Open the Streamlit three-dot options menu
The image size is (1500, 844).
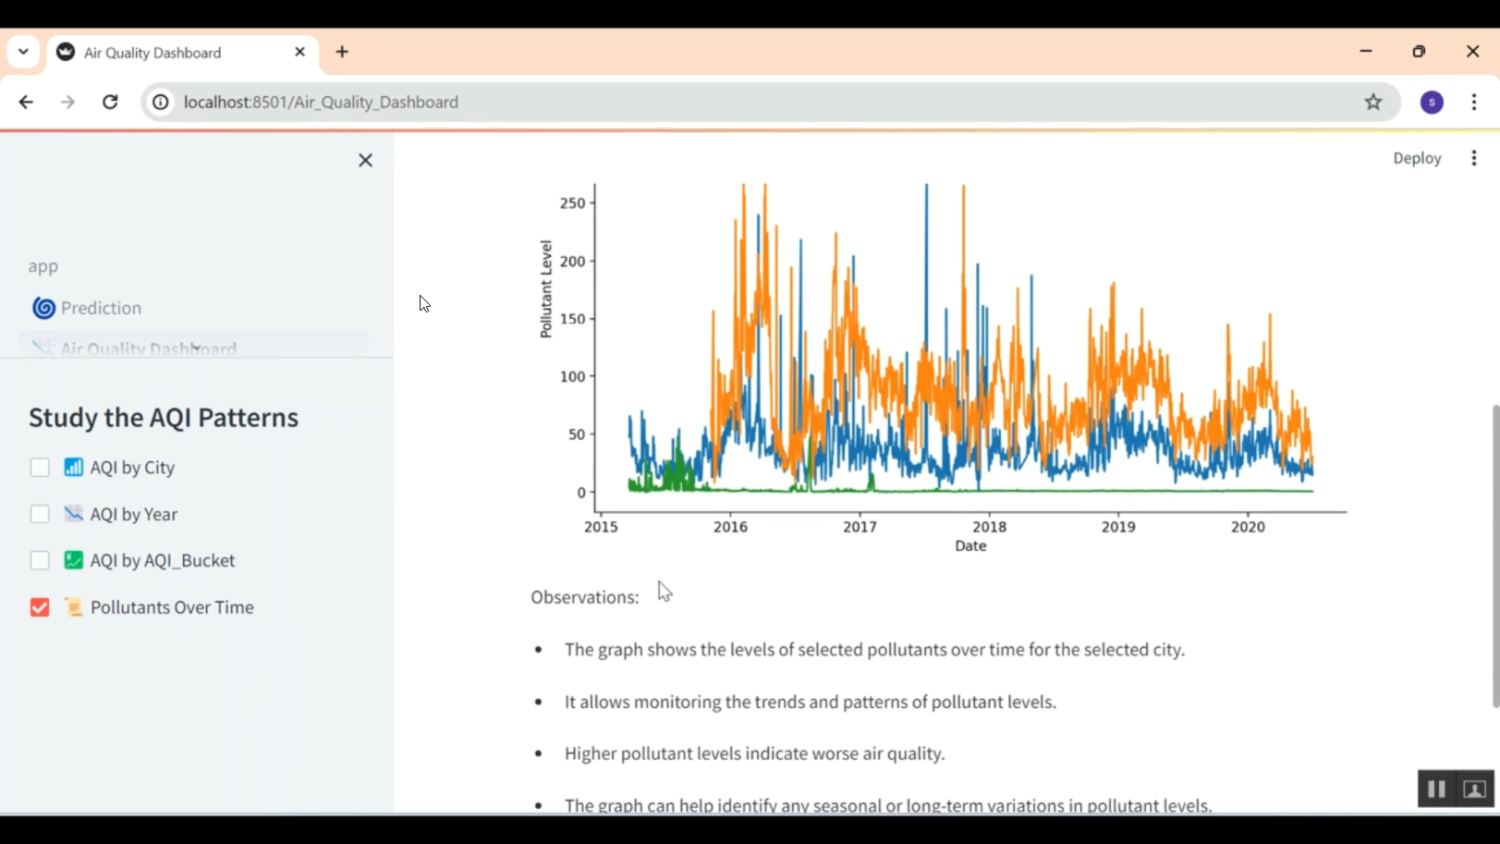(1474, 158)
